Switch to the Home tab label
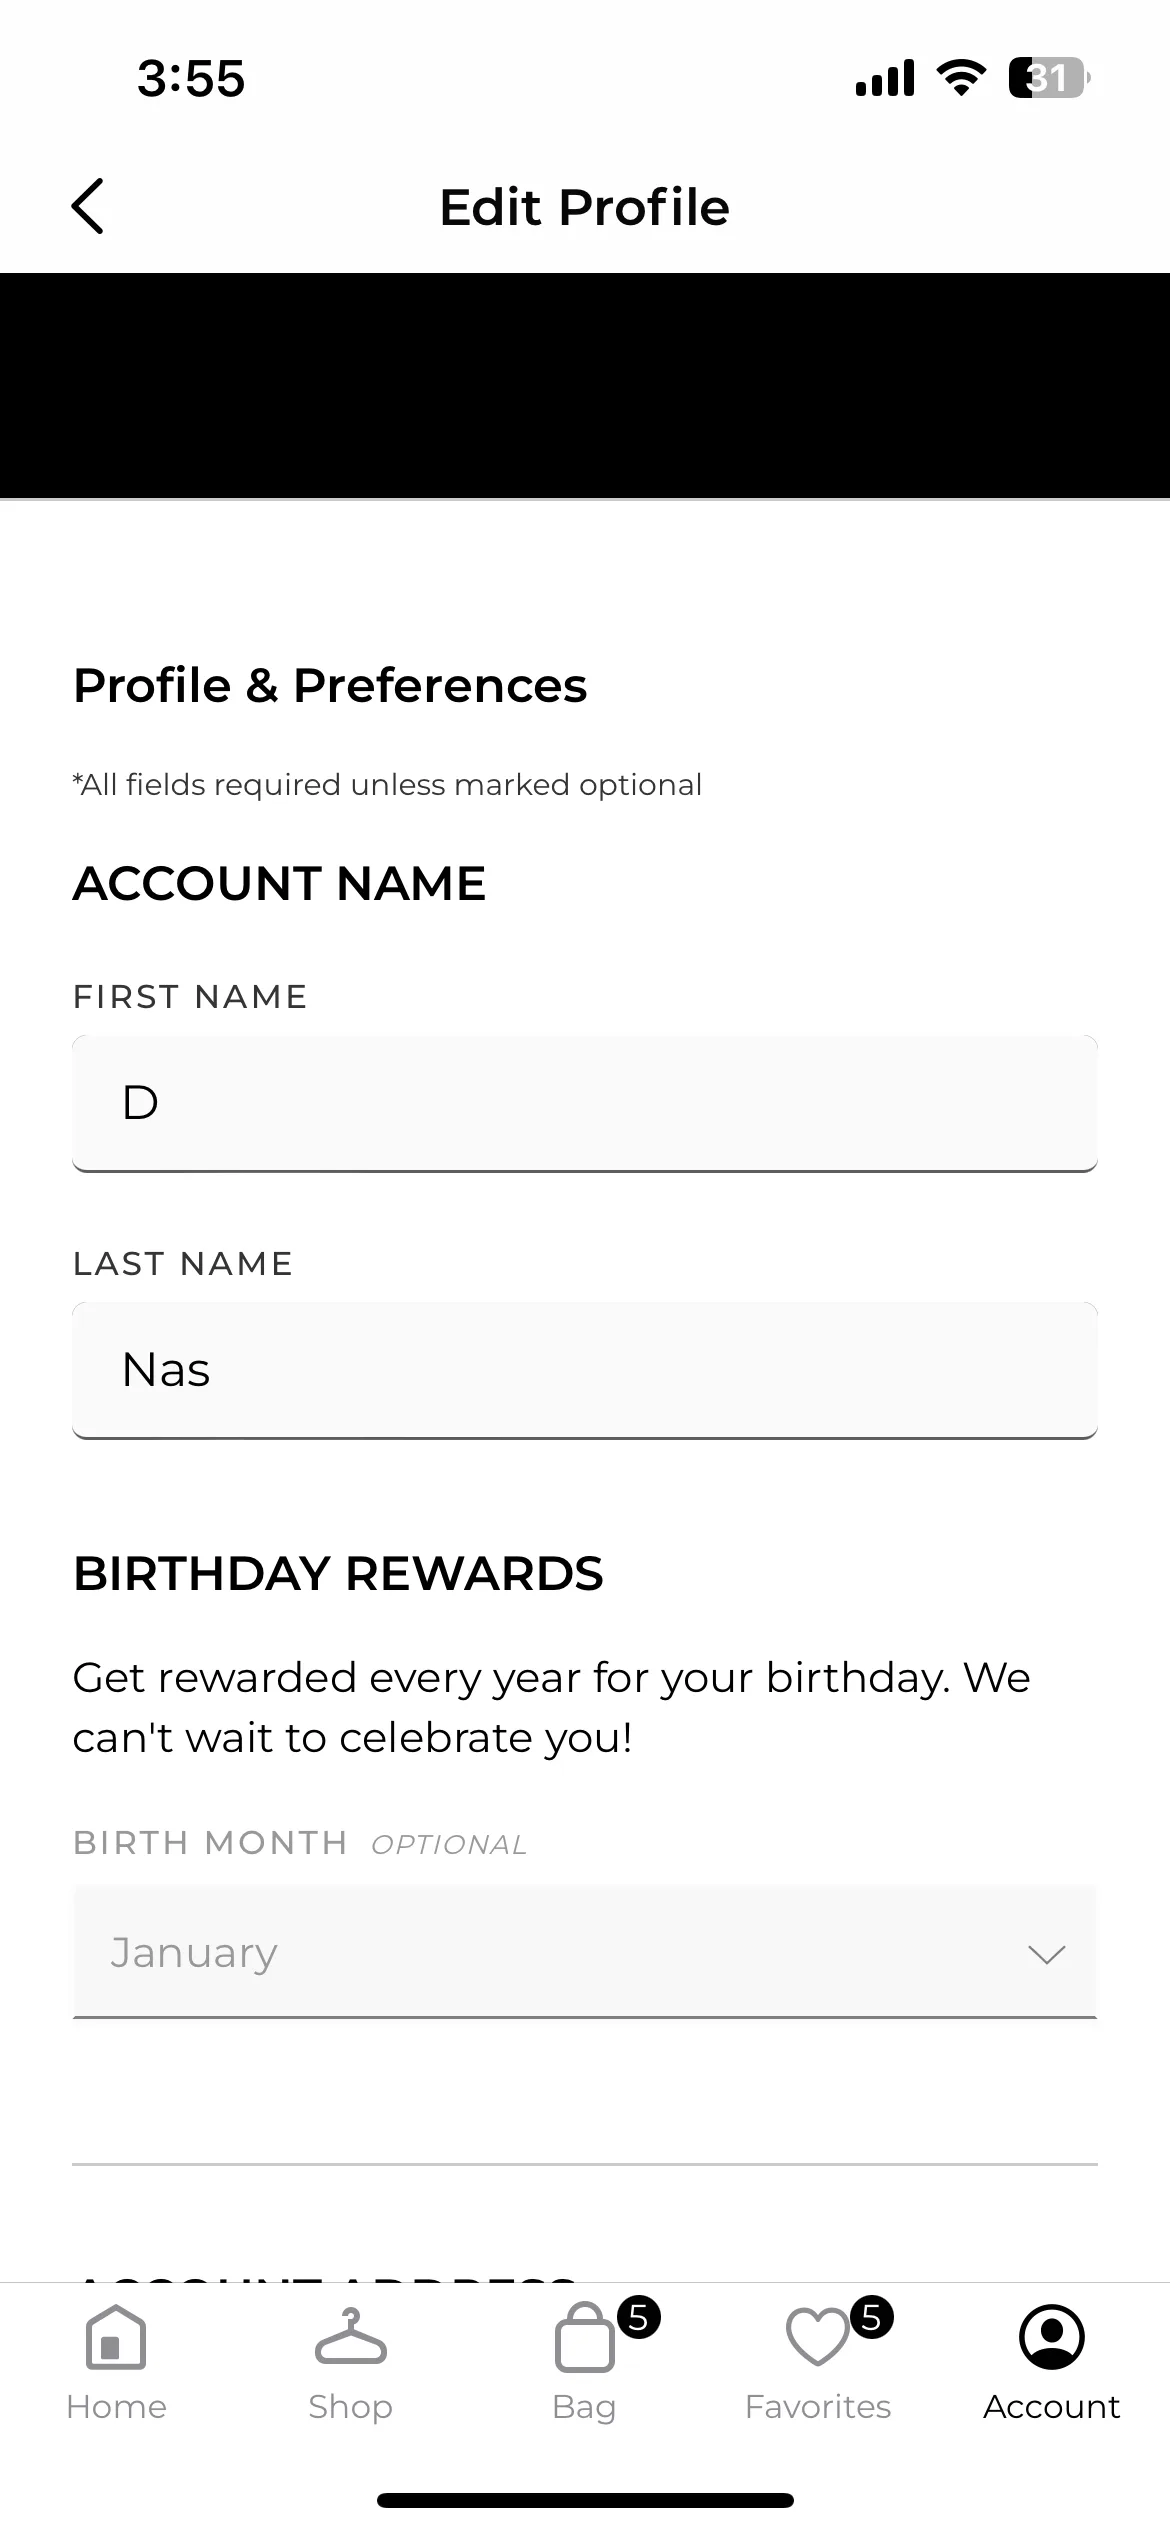 (x=116, y=2406)
